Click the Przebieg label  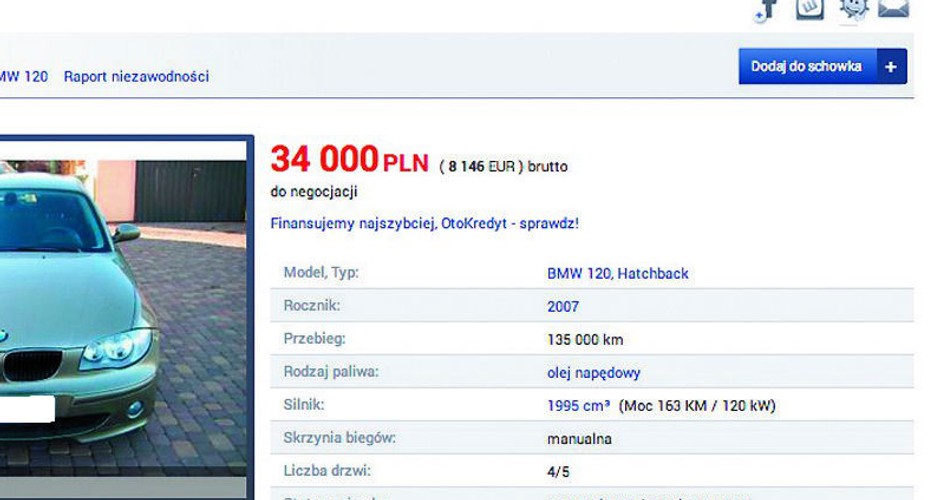point(314,339)
